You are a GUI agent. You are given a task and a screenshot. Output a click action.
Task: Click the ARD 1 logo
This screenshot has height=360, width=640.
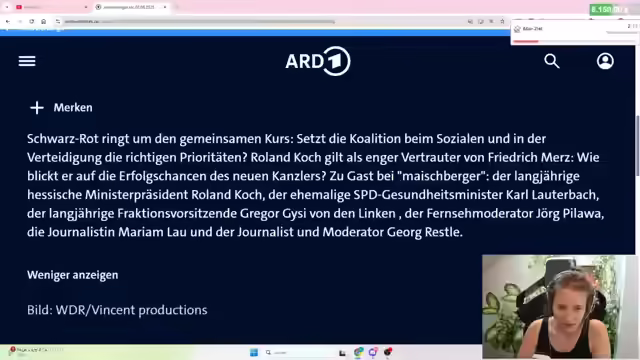318,61
